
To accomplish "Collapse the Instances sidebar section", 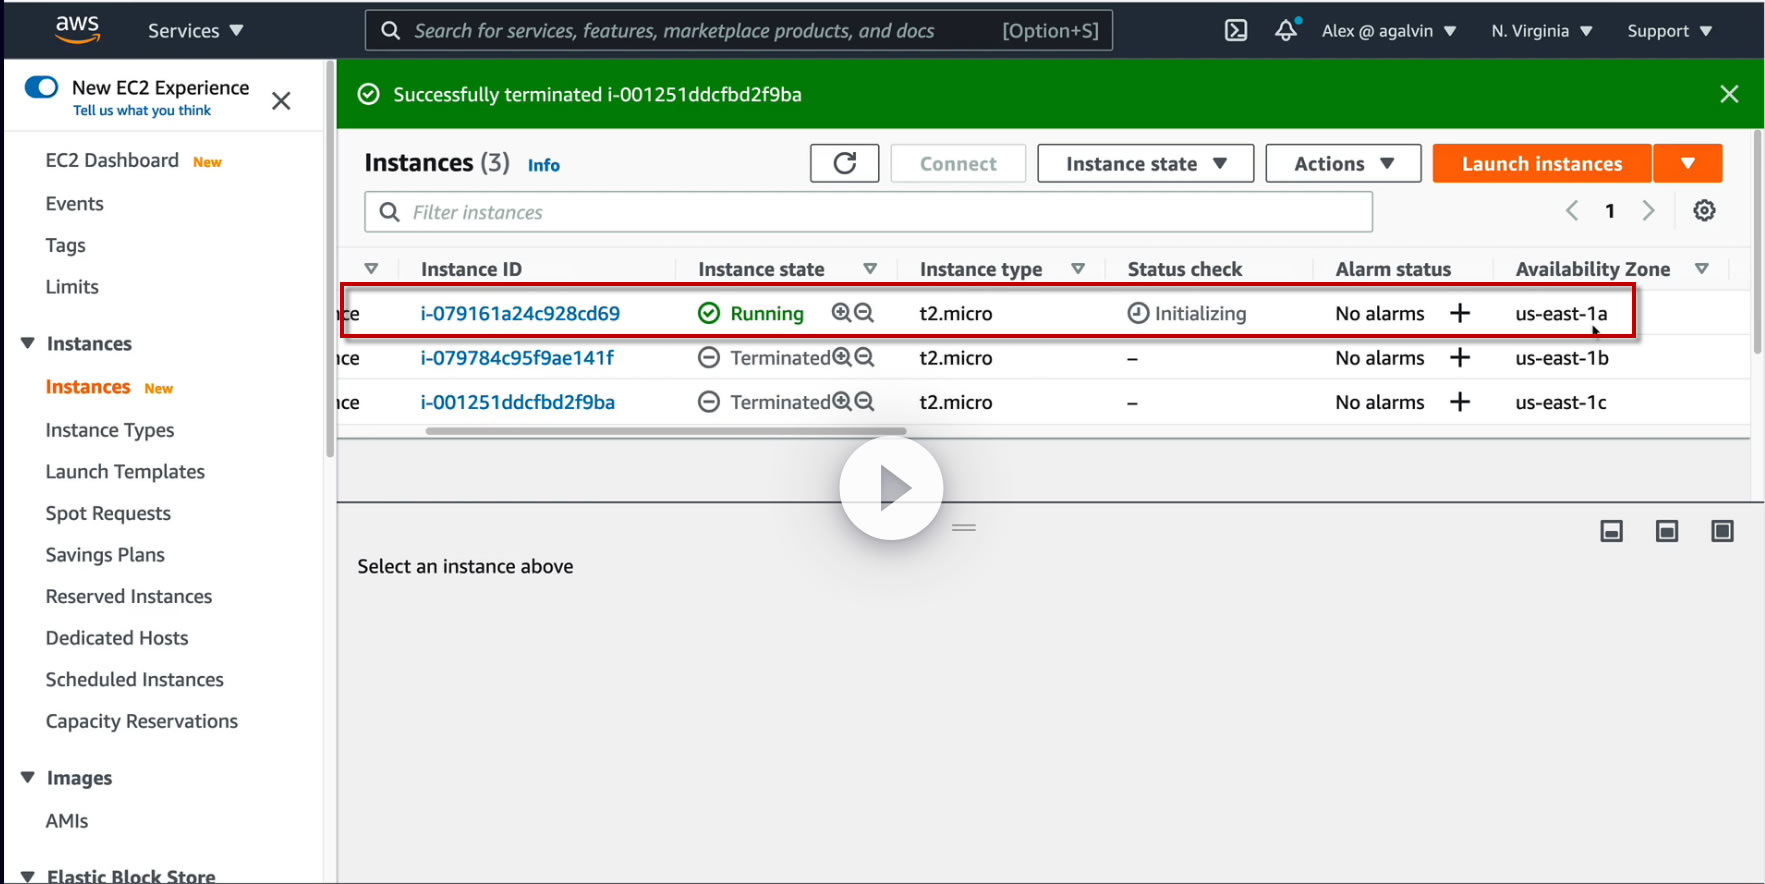I will click(28, 343).
